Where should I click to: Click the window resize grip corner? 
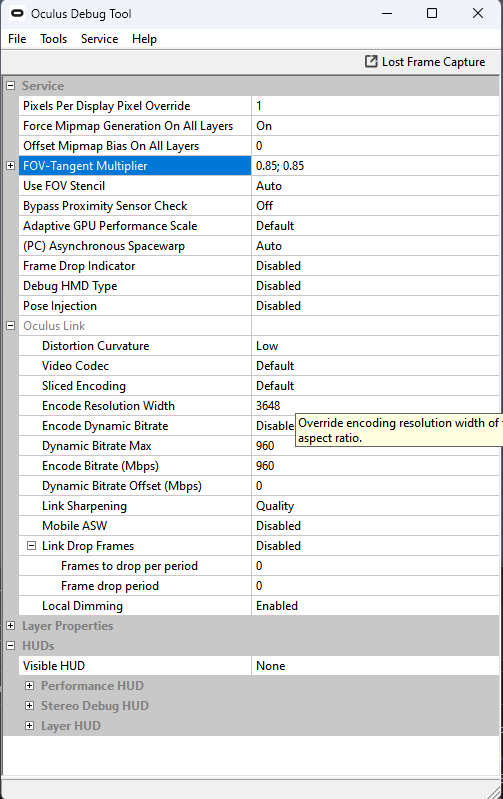click(495, 792)
